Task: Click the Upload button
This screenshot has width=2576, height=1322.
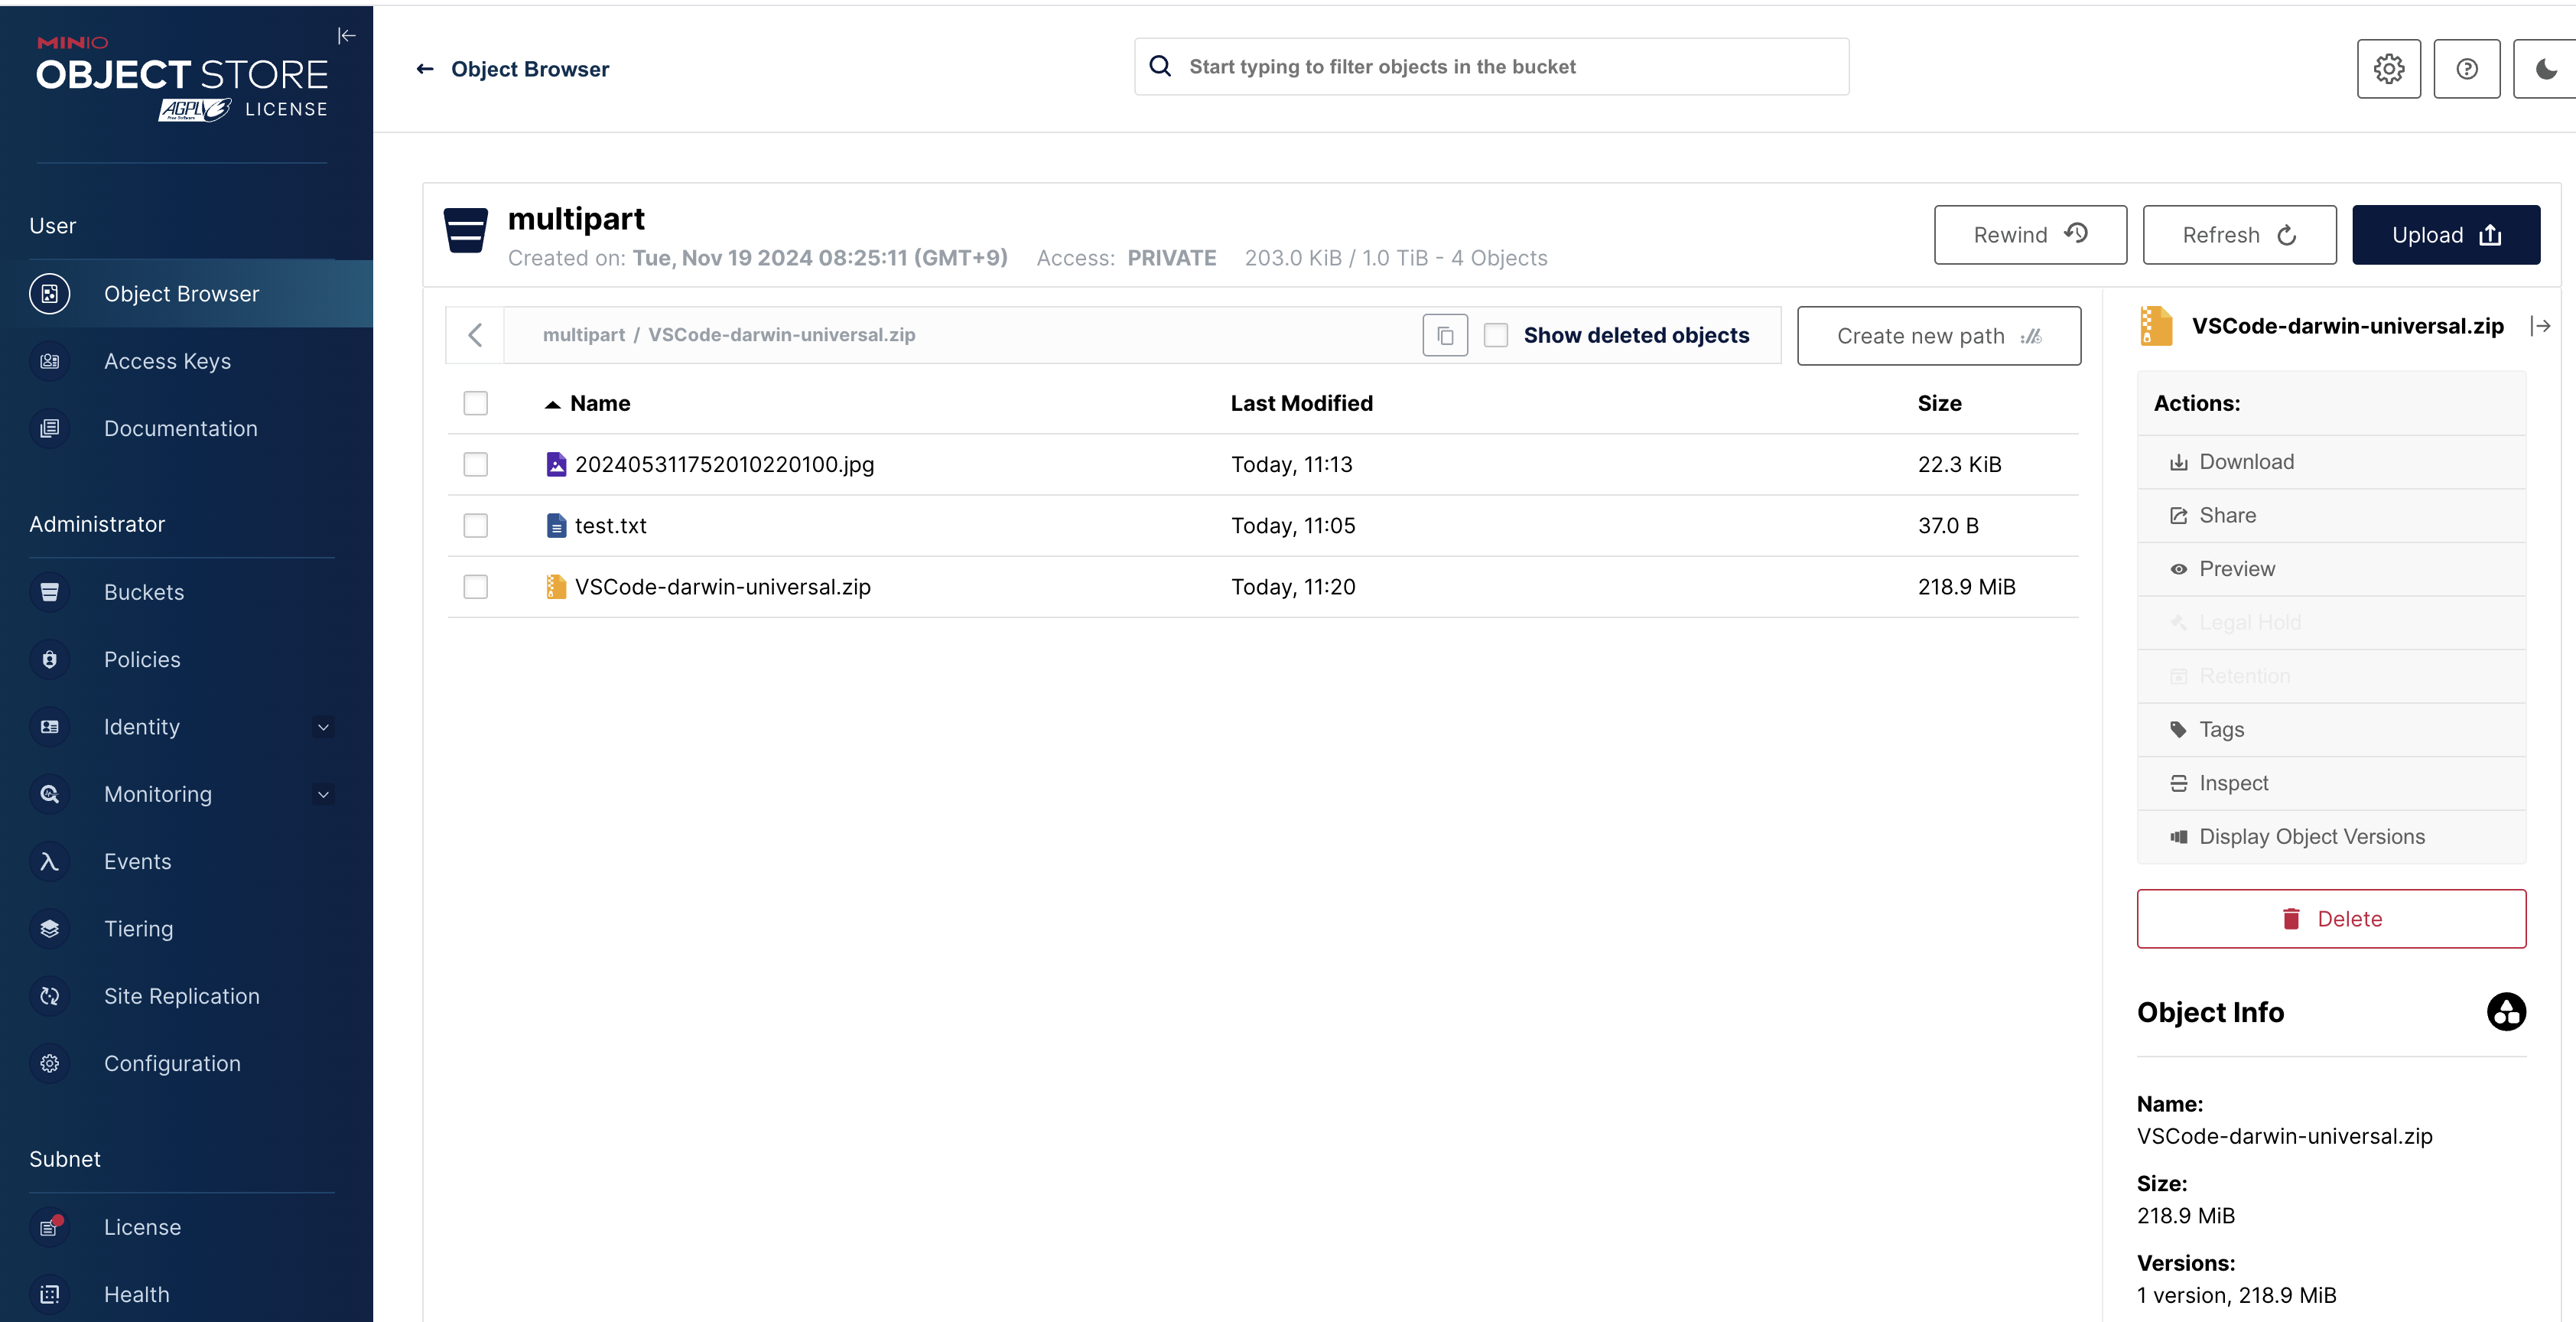Action: (x=2445, y=235)
